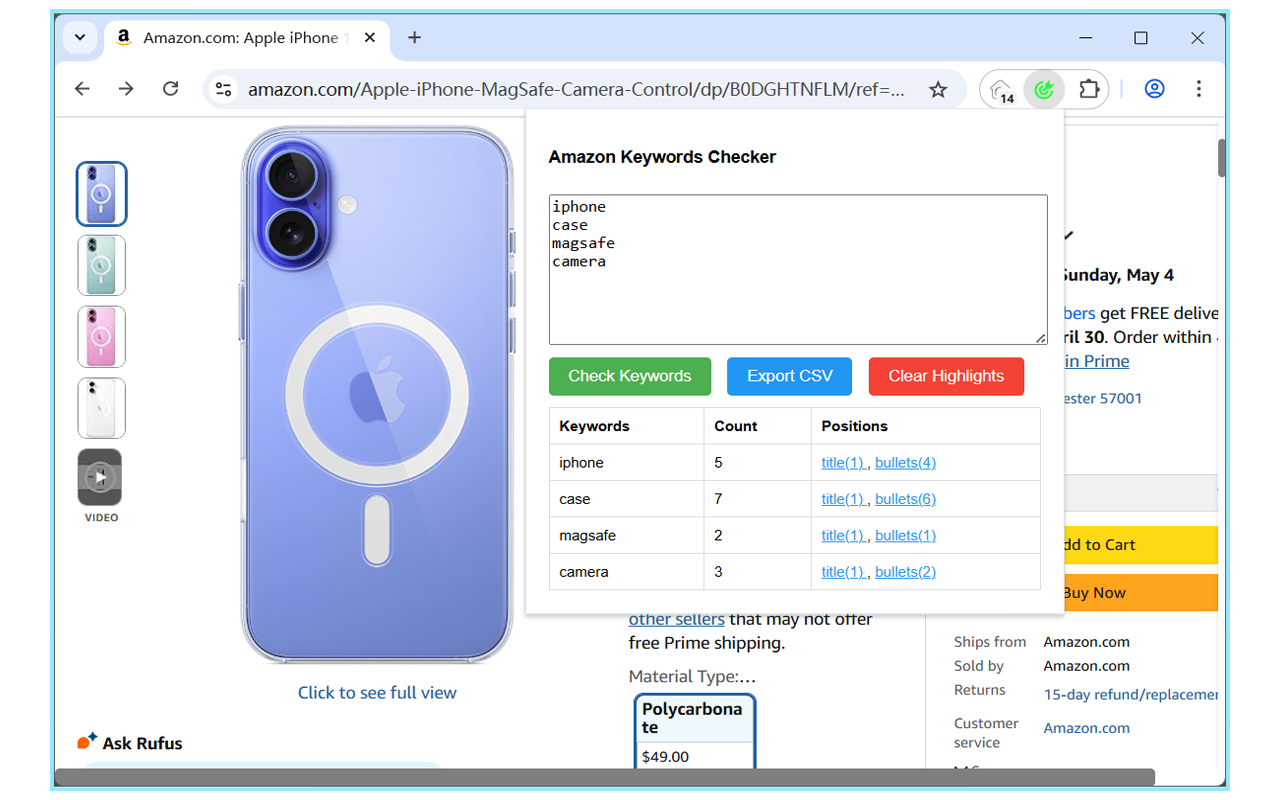Select the teal case thumbnail
Viewport: 1280px width, 800px height.
point(102,266)
